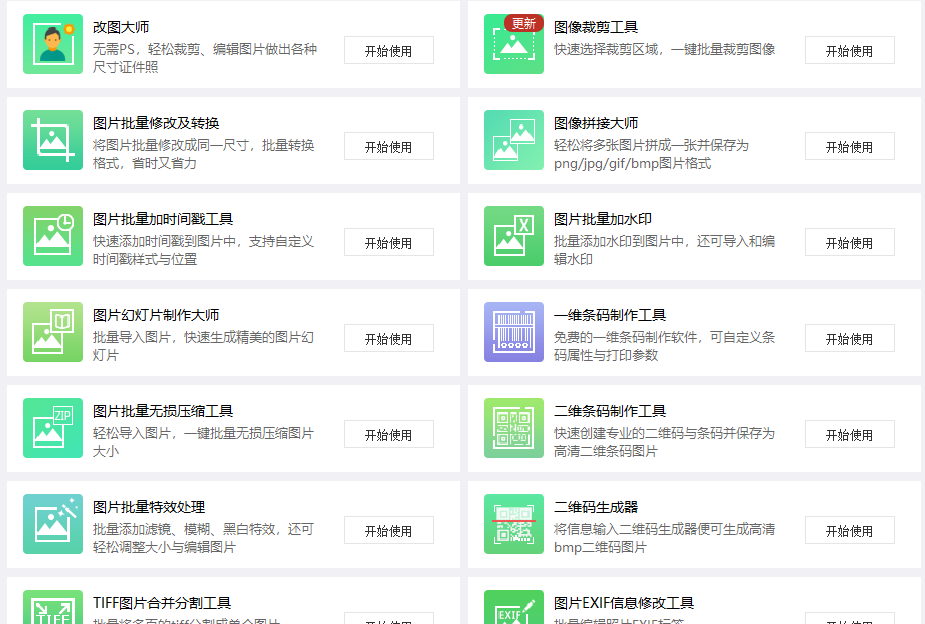This screenshot has width=925, height=624.
Task: Select the 图片幻灯片制作大师 title
Action: pos(156,316)
